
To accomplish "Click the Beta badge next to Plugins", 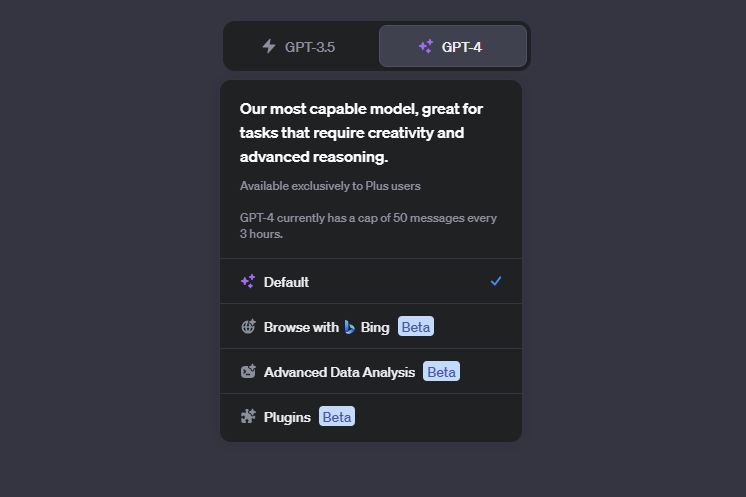I will [337, 417].
